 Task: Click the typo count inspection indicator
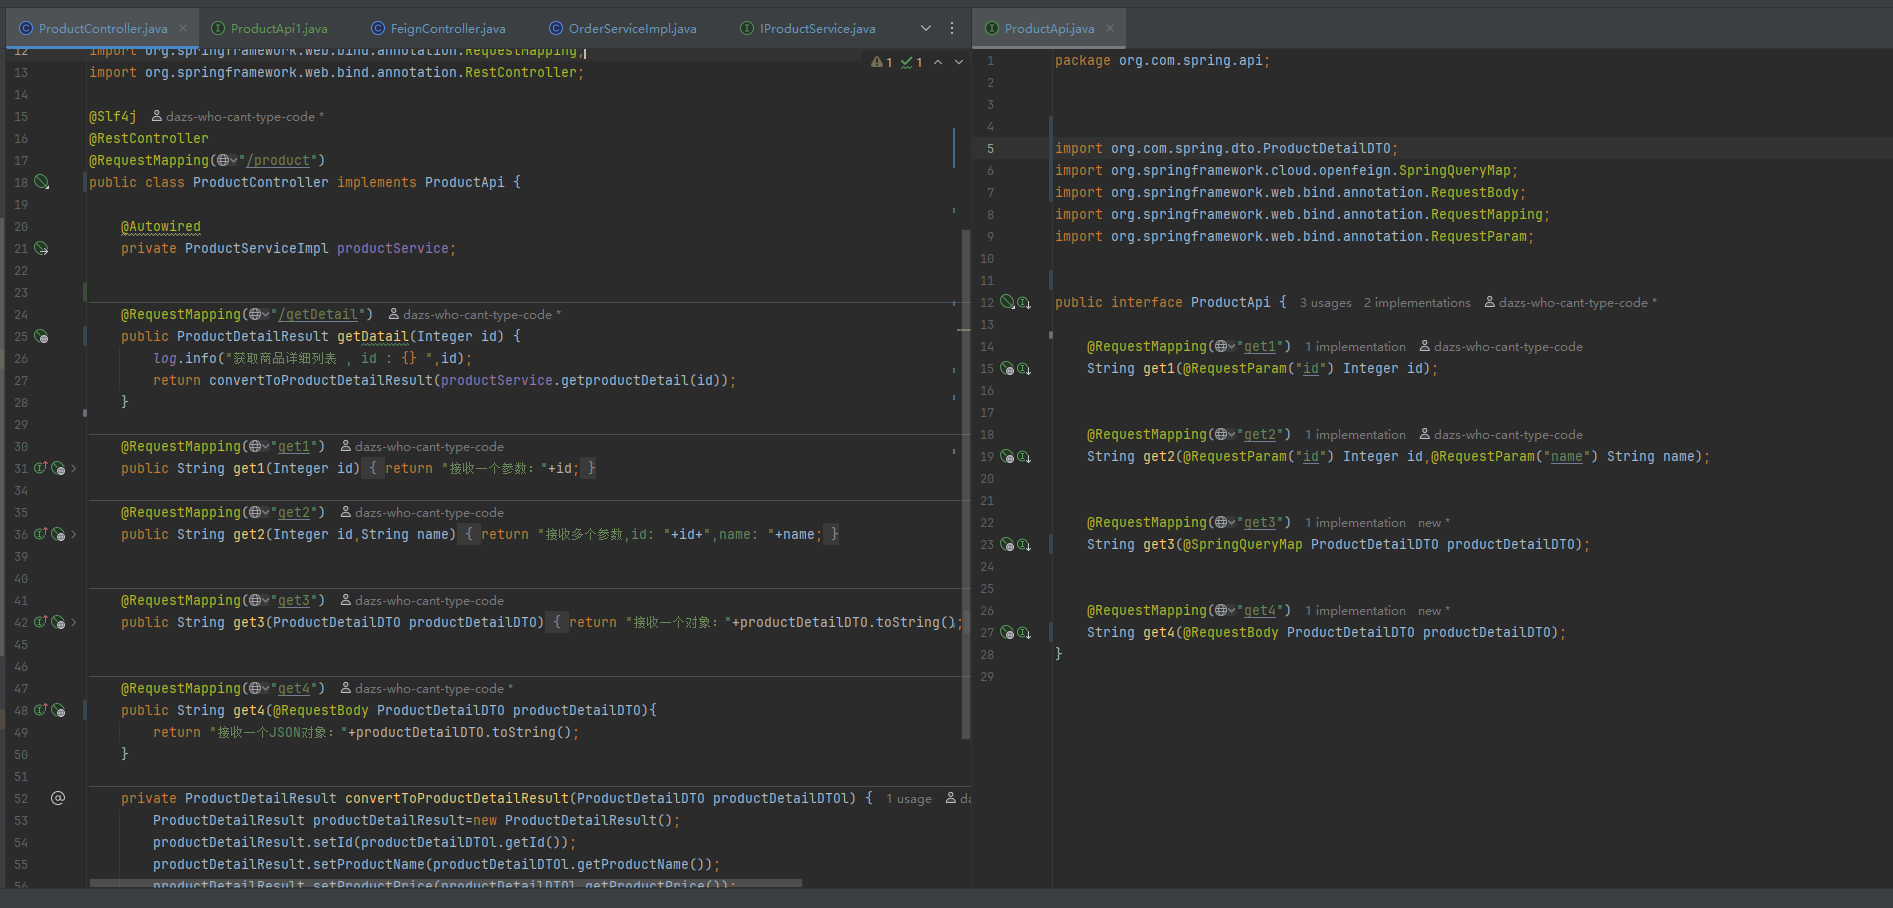tap(912, 62)
